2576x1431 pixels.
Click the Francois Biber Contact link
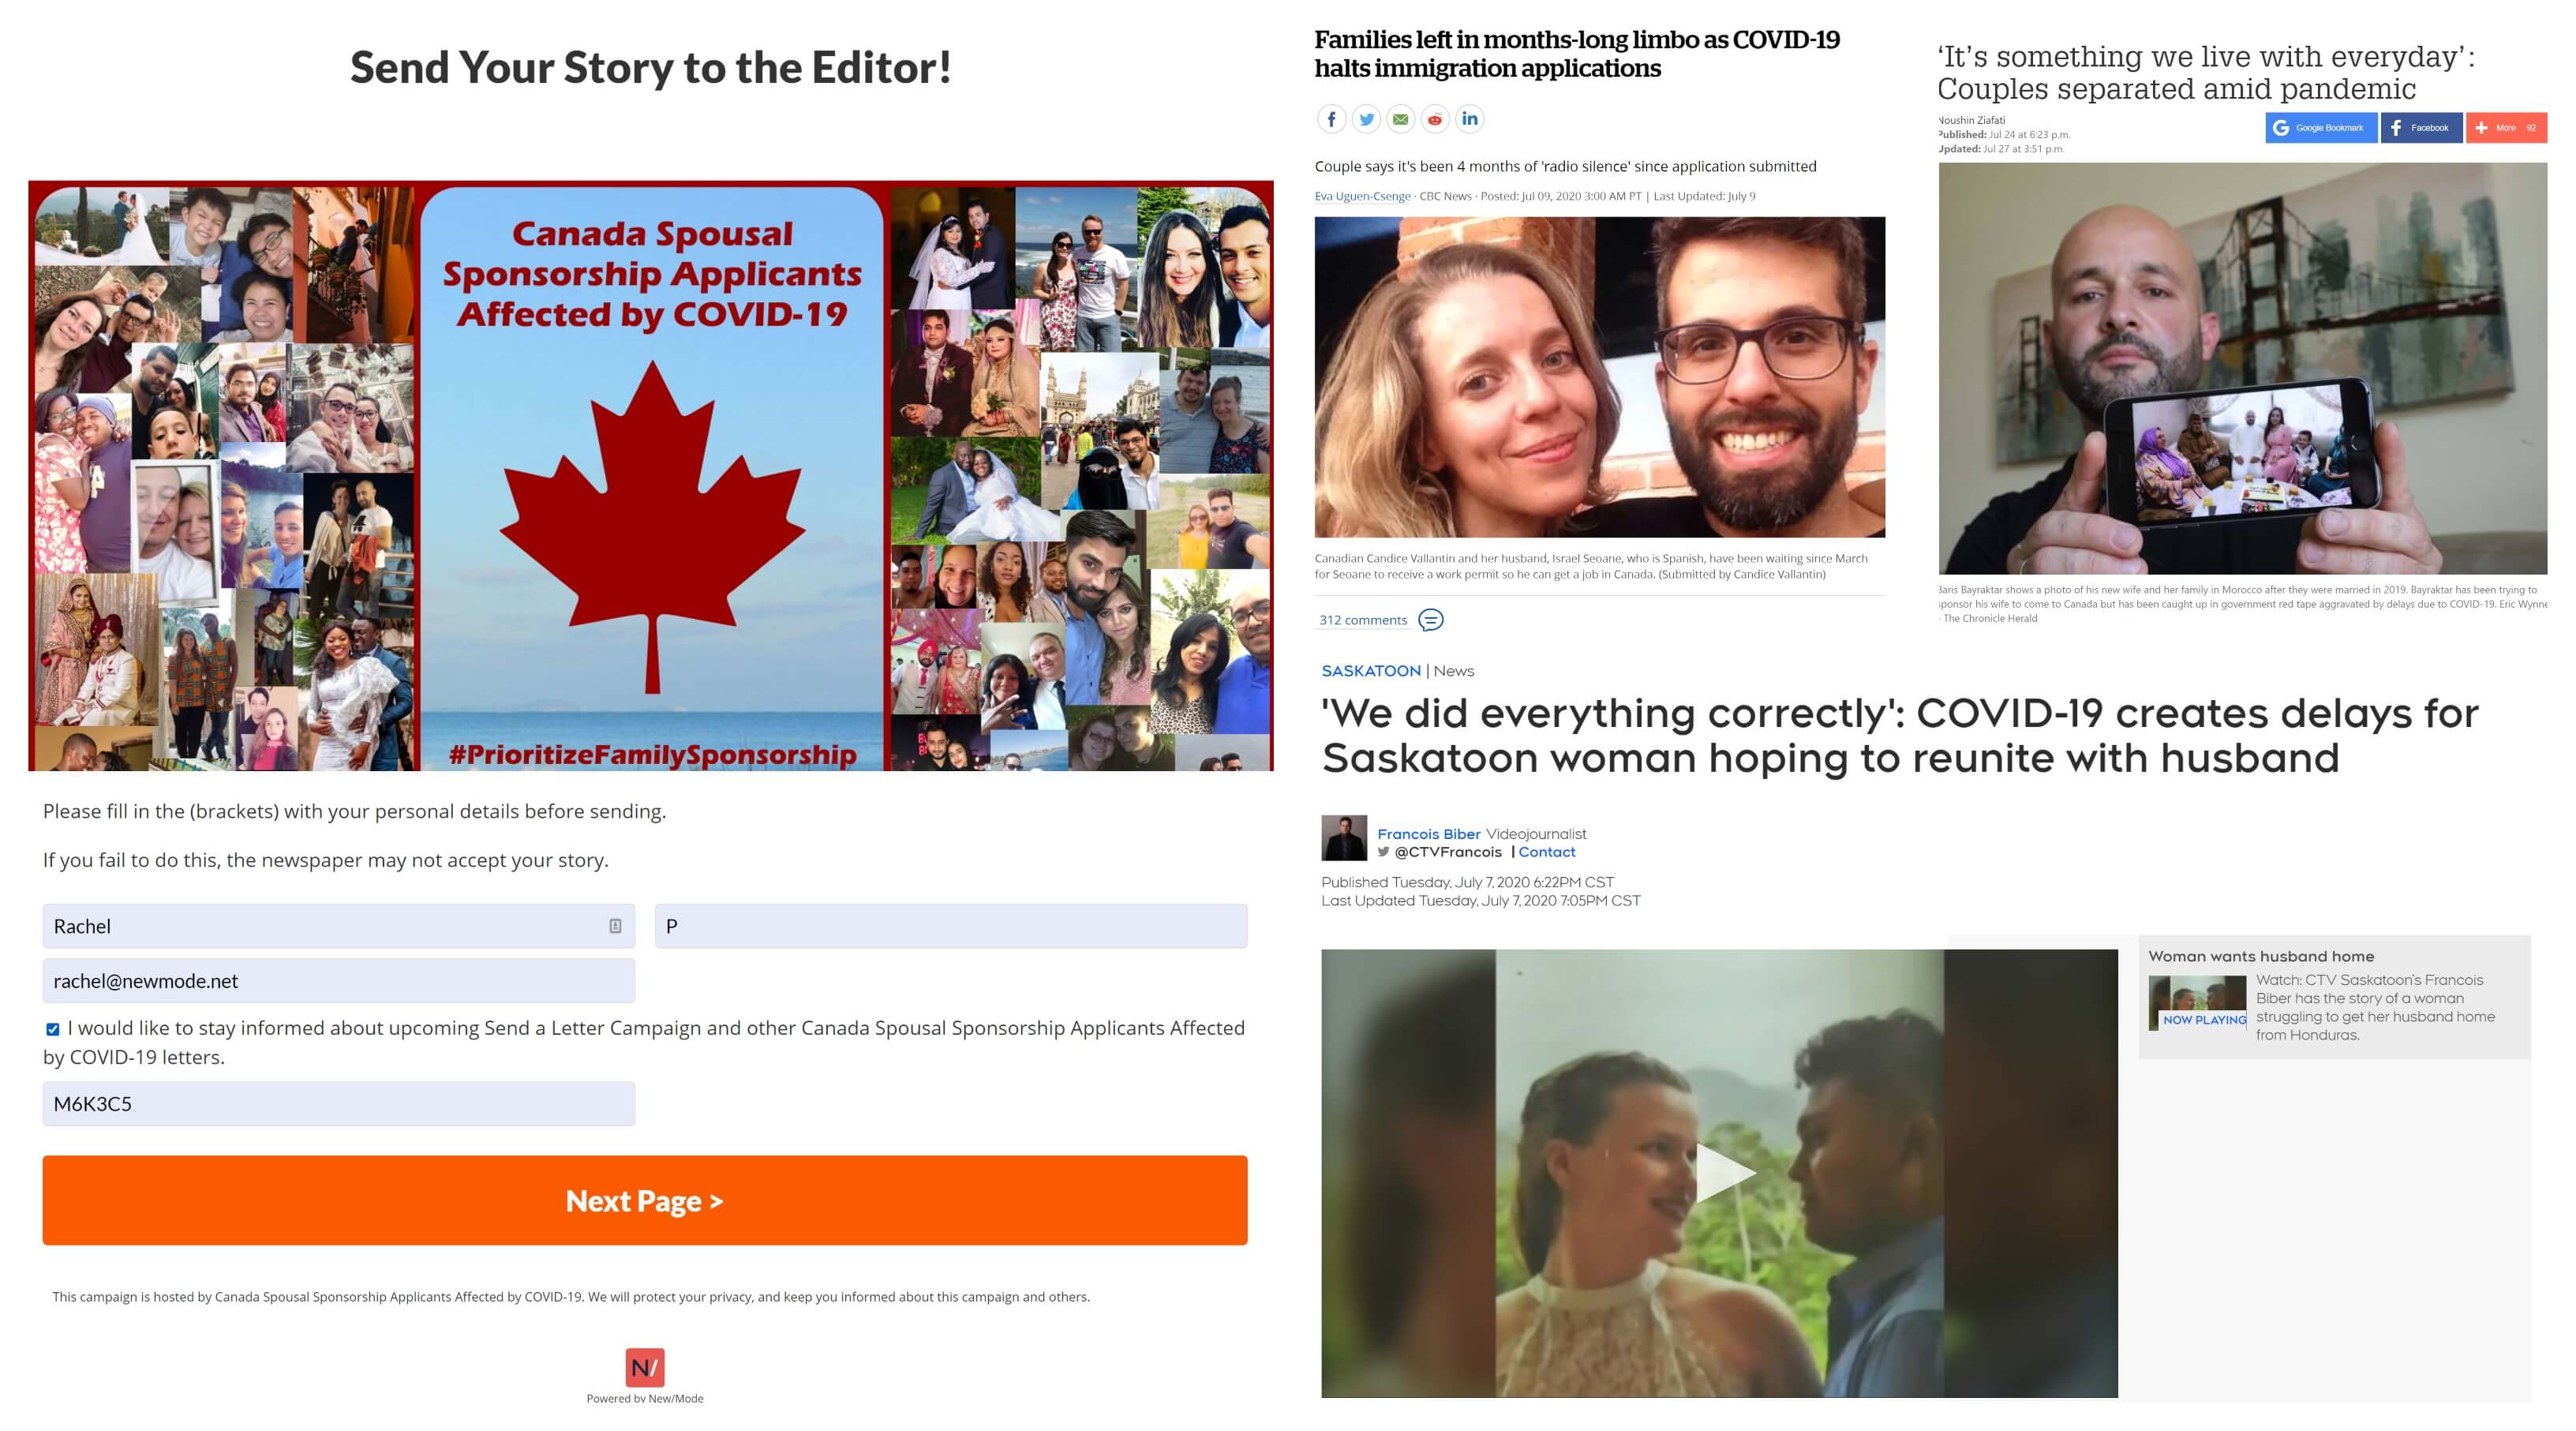click(x=1547, y=852)
